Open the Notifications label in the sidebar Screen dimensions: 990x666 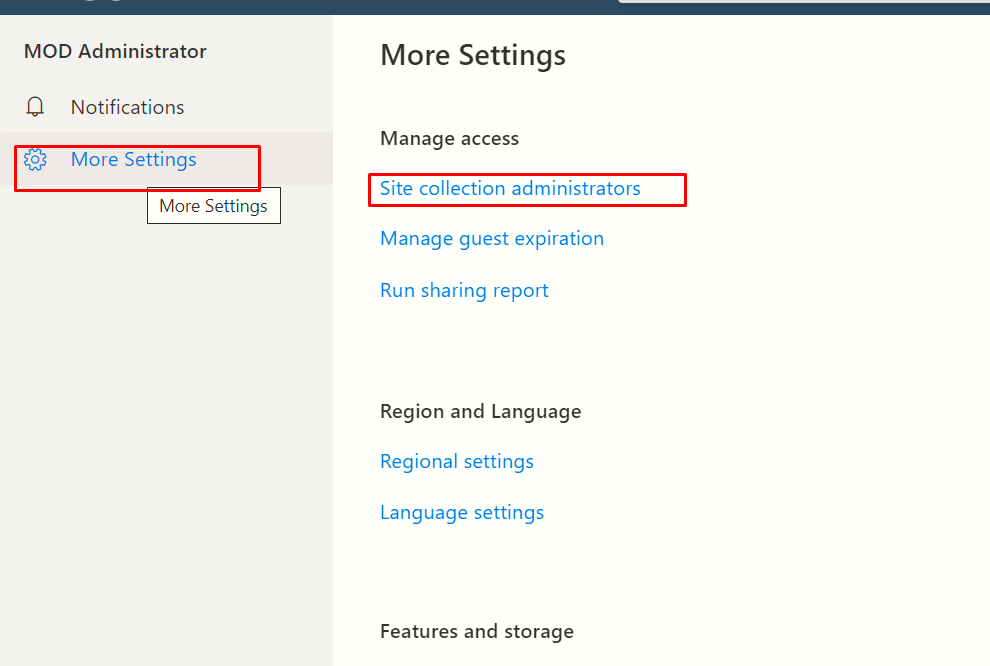tap(128, 107)
